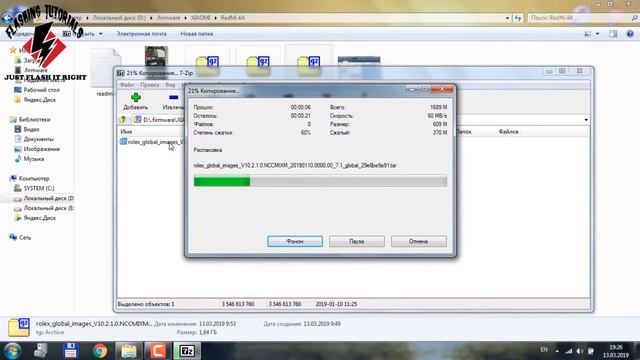Open the Windows Start menu

[x=12, y=351]
